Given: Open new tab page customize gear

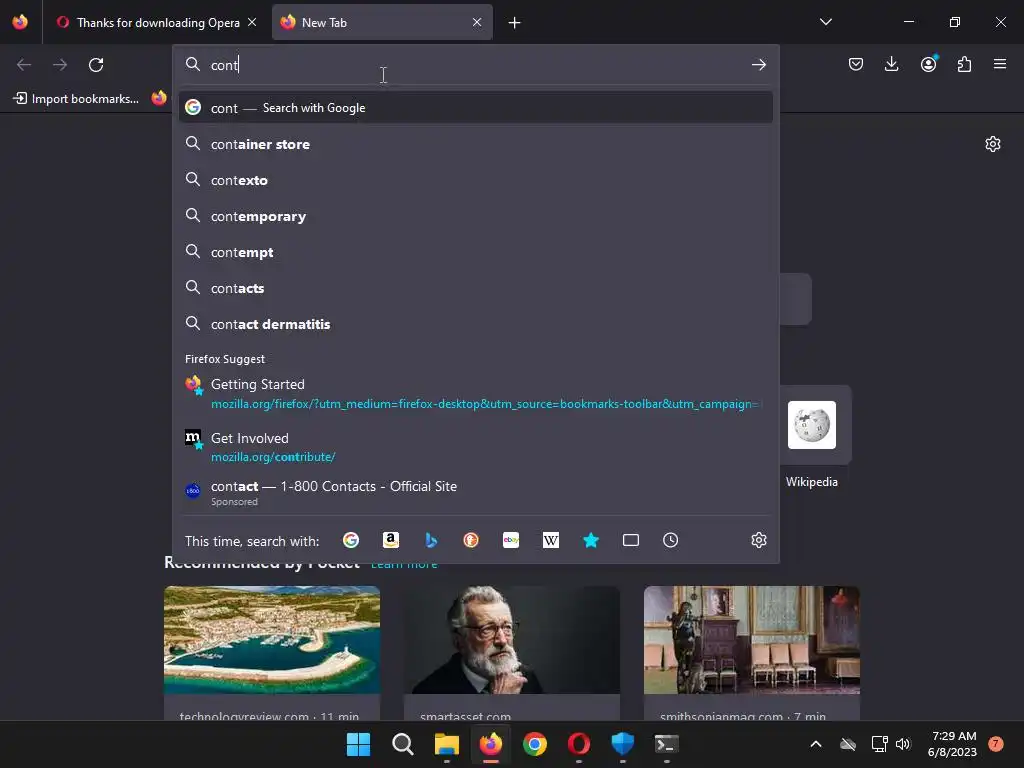Looking at the screenshot, I should coord(993,144).
